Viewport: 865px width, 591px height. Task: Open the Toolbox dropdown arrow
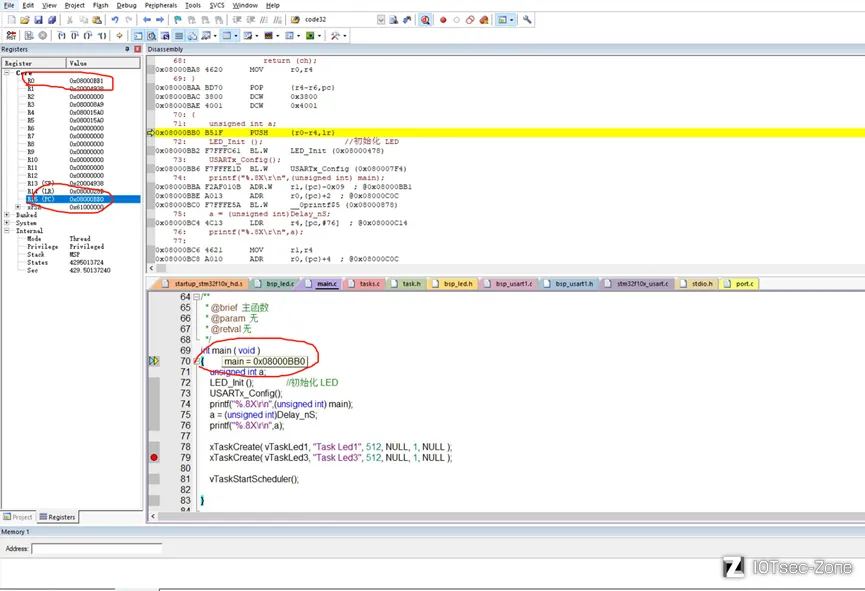click(x=345, y=35)
